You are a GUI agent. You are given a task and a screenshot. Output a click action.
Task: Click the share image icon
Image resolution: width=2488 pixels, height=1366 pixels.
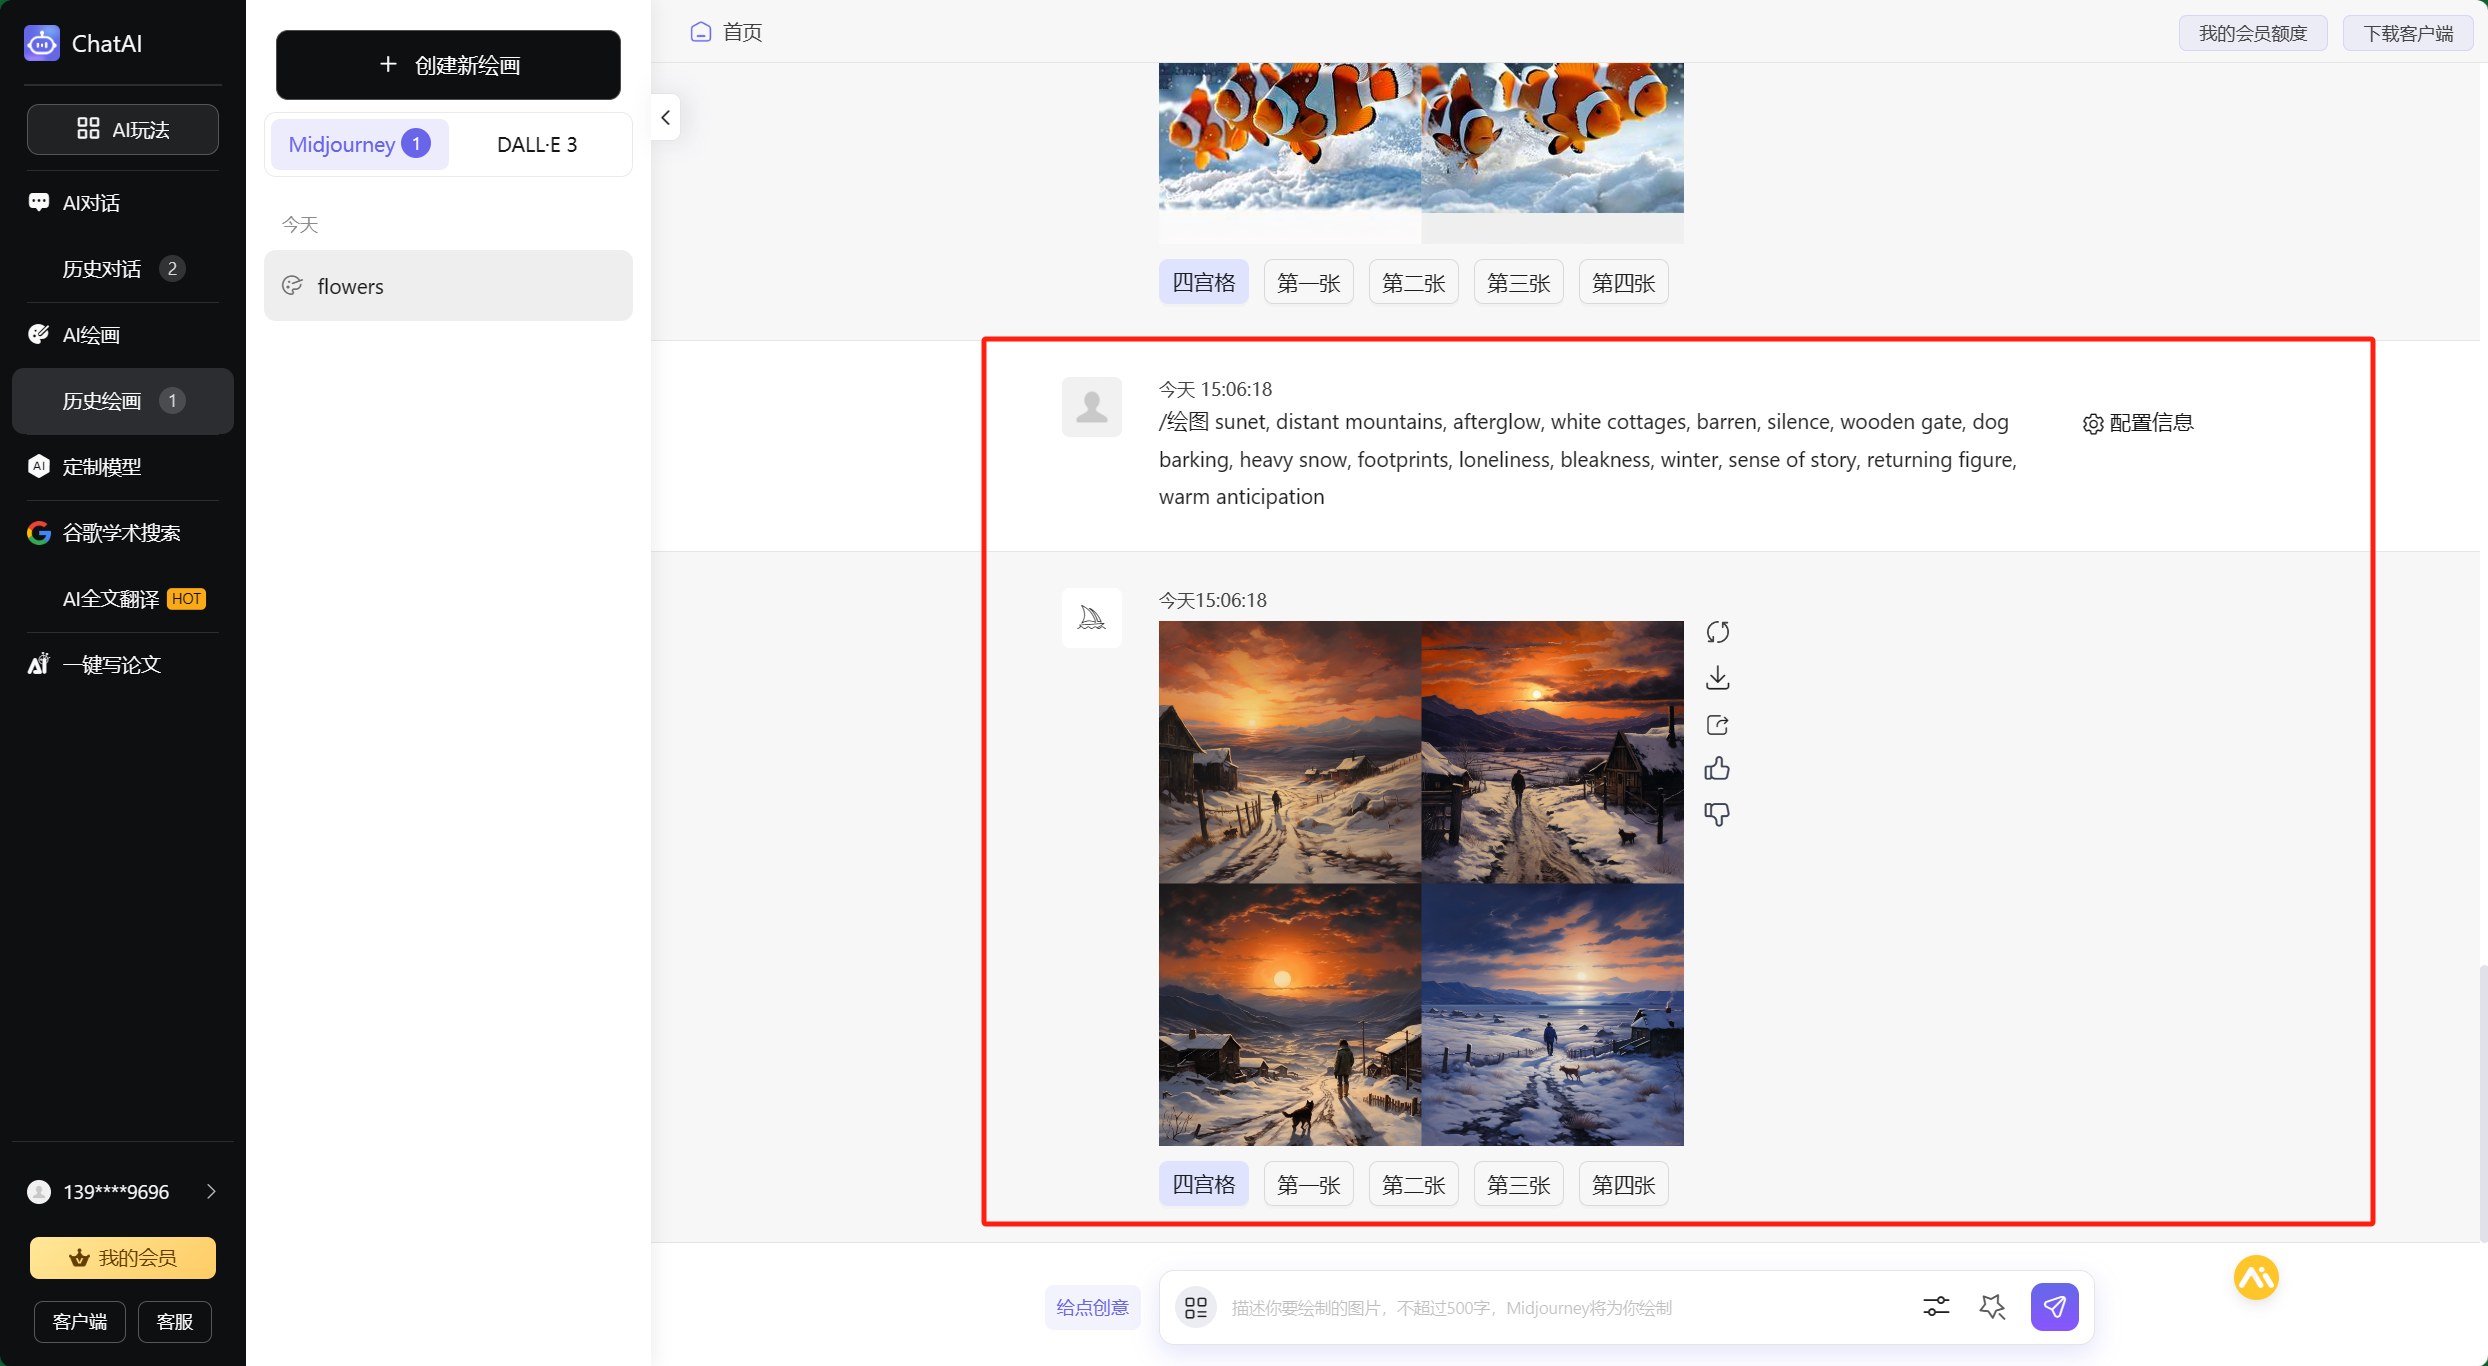pyautogui.click(x=1717, y=724)
